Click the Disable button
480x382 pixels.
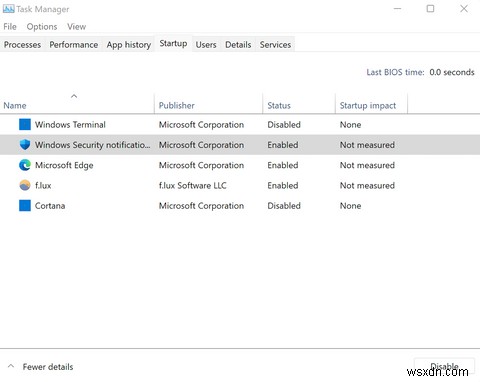[x=444, y=366]
